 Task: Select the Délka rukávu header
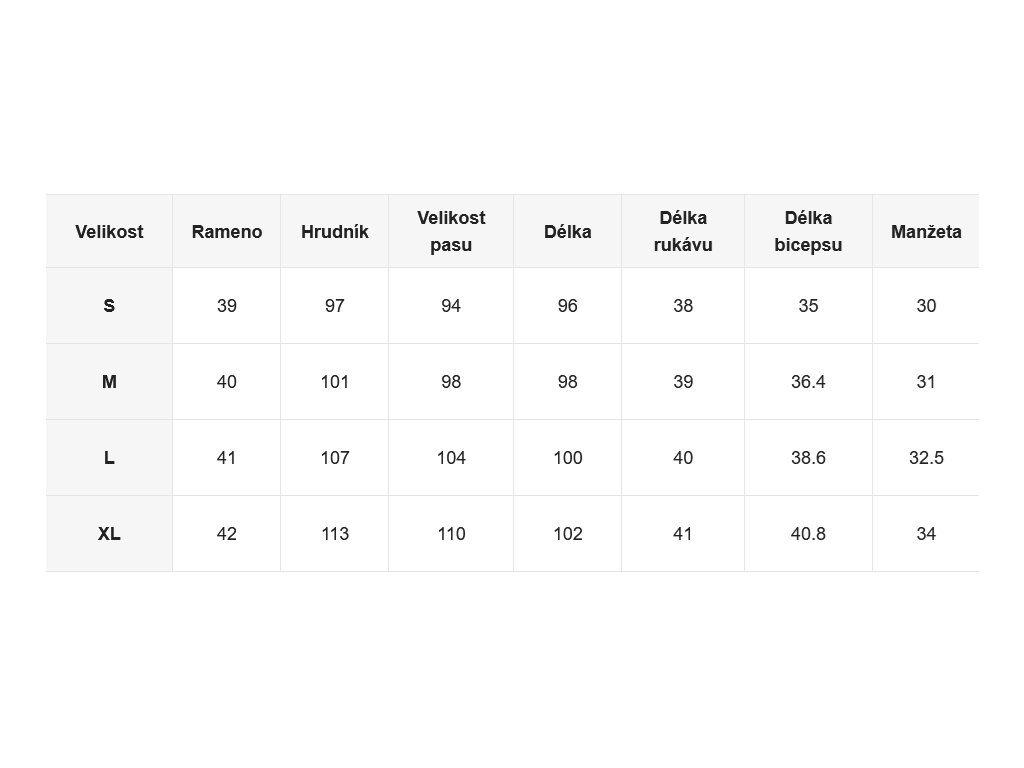(683, 231)
